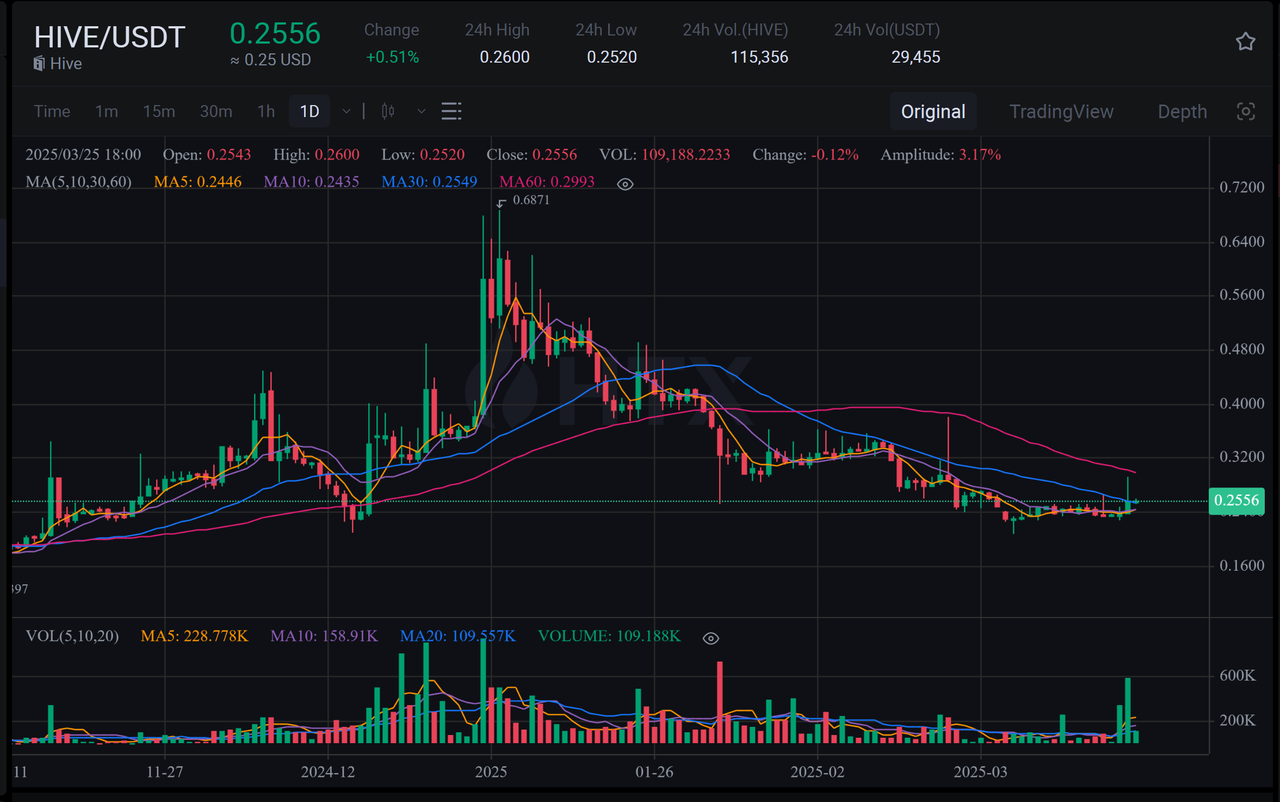Click the current price tag 0.2556
This screenshot has height=802, width=1280.
point(1236,501)
